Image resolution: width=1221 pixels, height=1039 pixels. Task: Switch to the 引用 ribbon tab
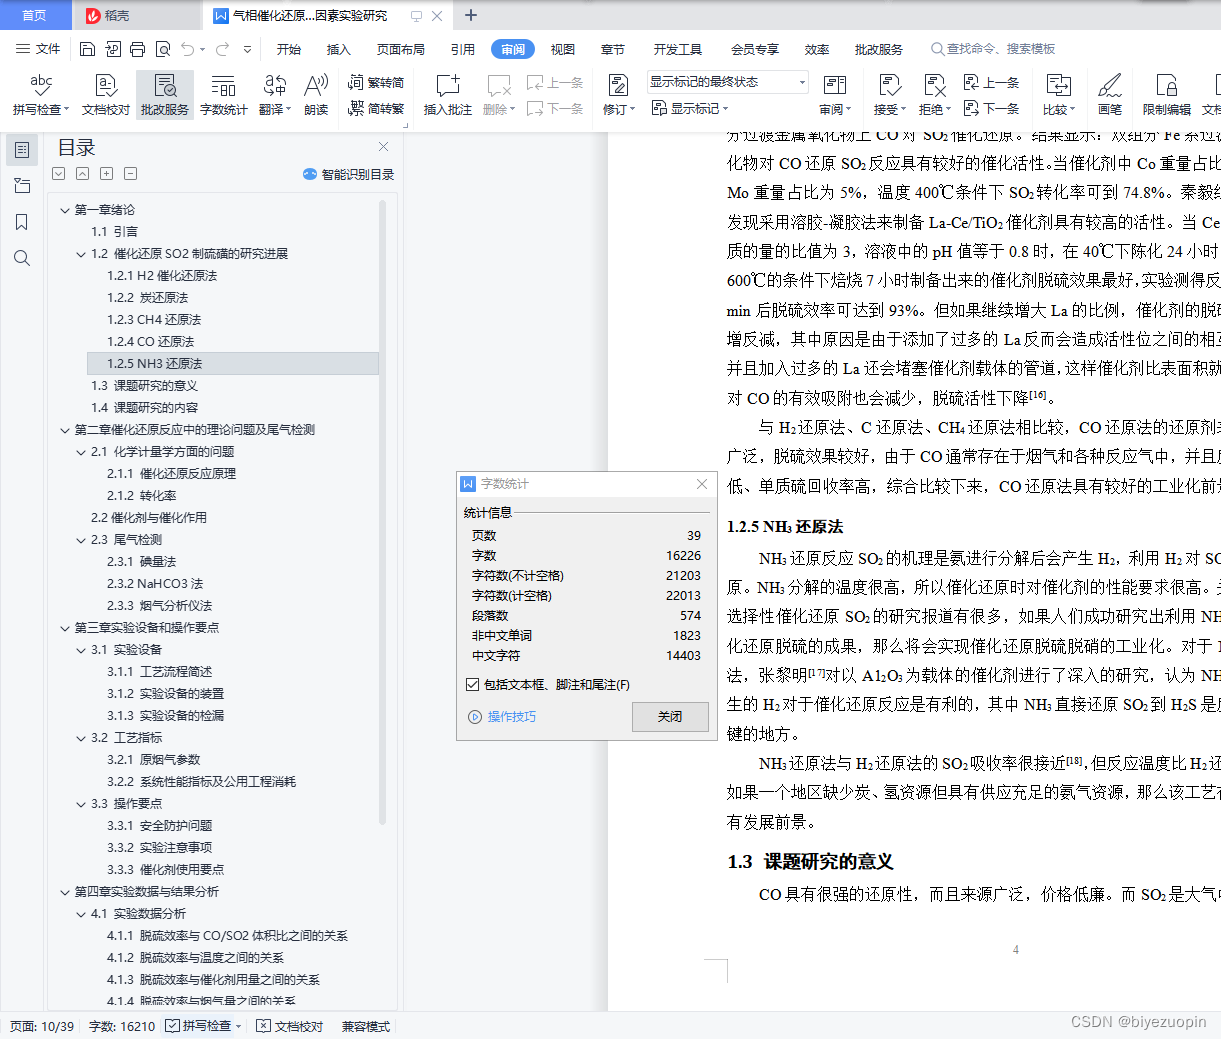pos(463,49)
